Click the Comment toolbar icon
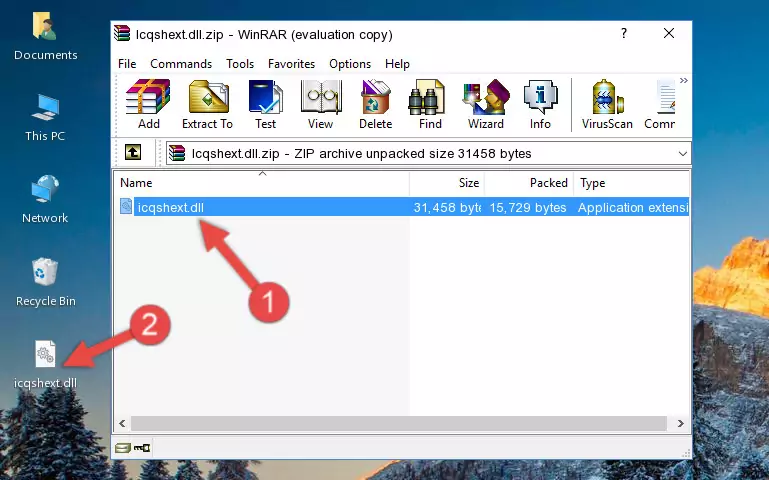This screenshot has height=480, width=769. pos(660,104)
